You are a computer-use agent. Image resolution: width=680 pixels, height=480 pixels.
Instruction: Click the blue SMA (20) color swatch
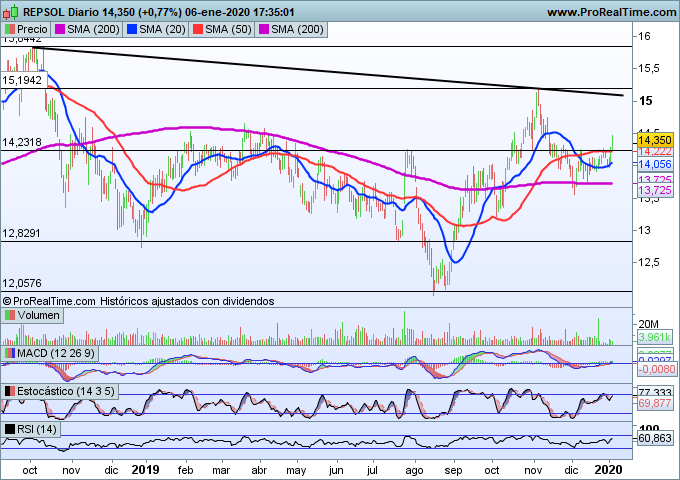pyautogui.click(x=132, y=29)
